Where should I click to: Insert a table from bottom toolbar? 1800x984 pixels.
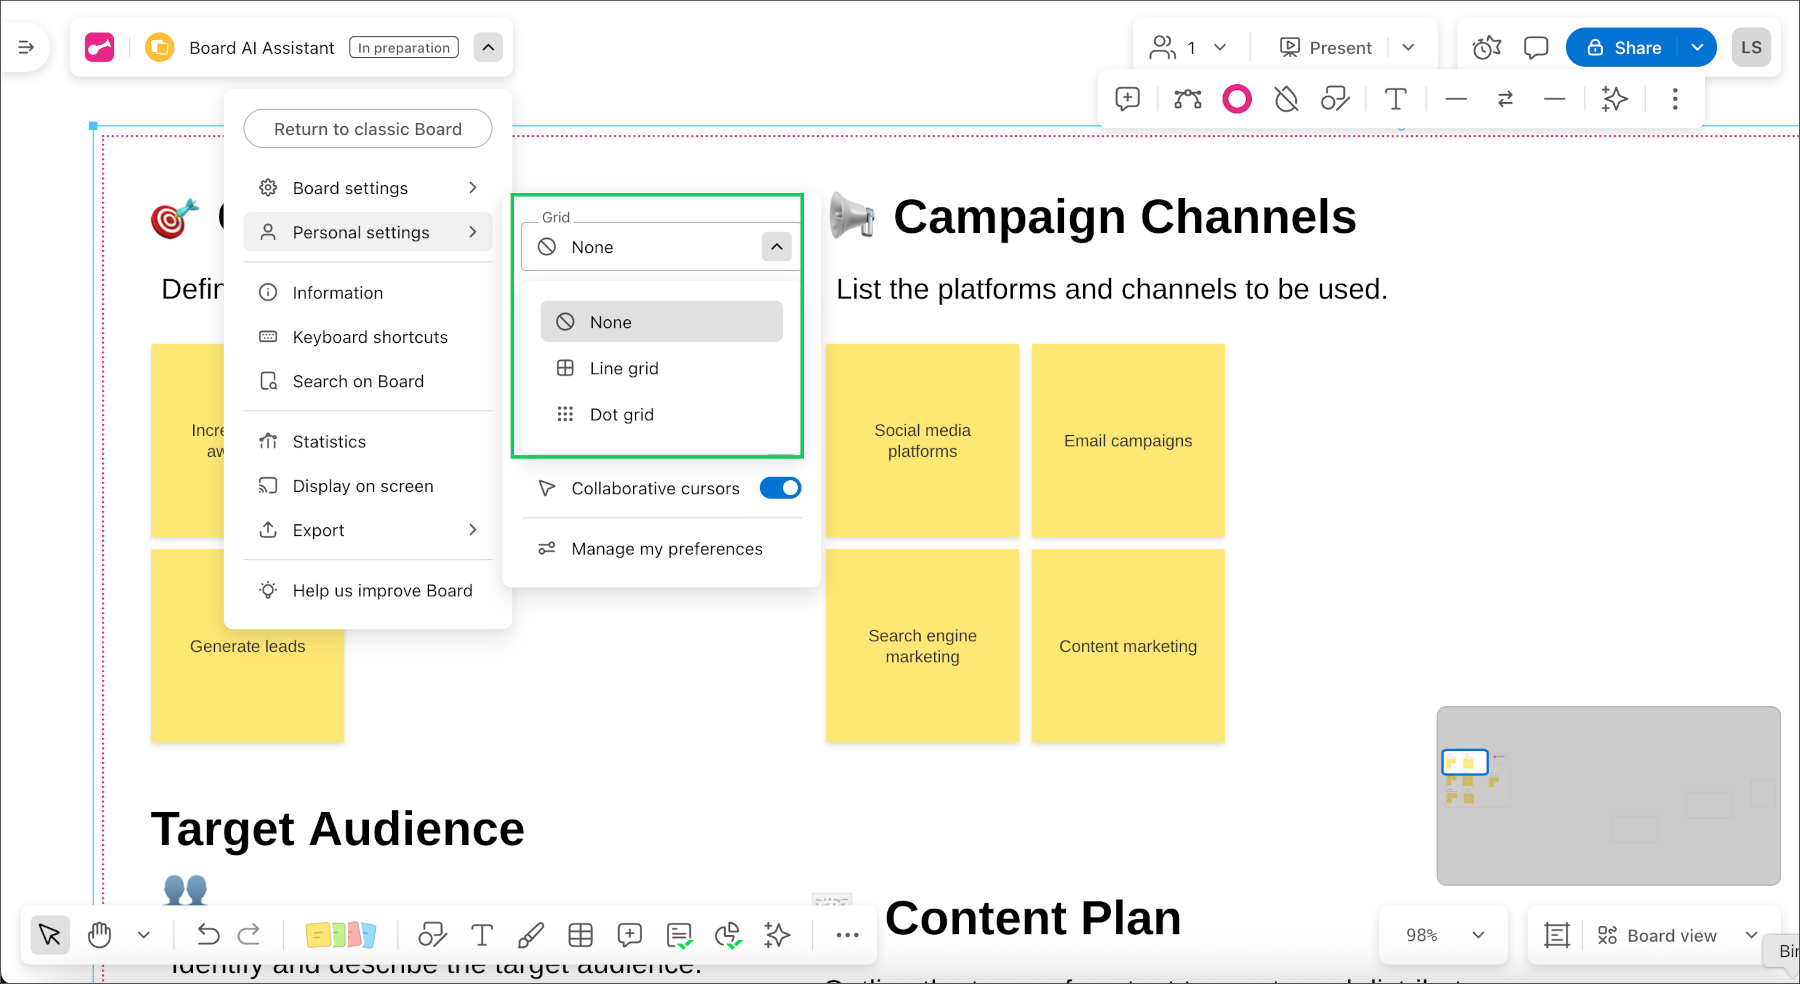click(580, 935)
